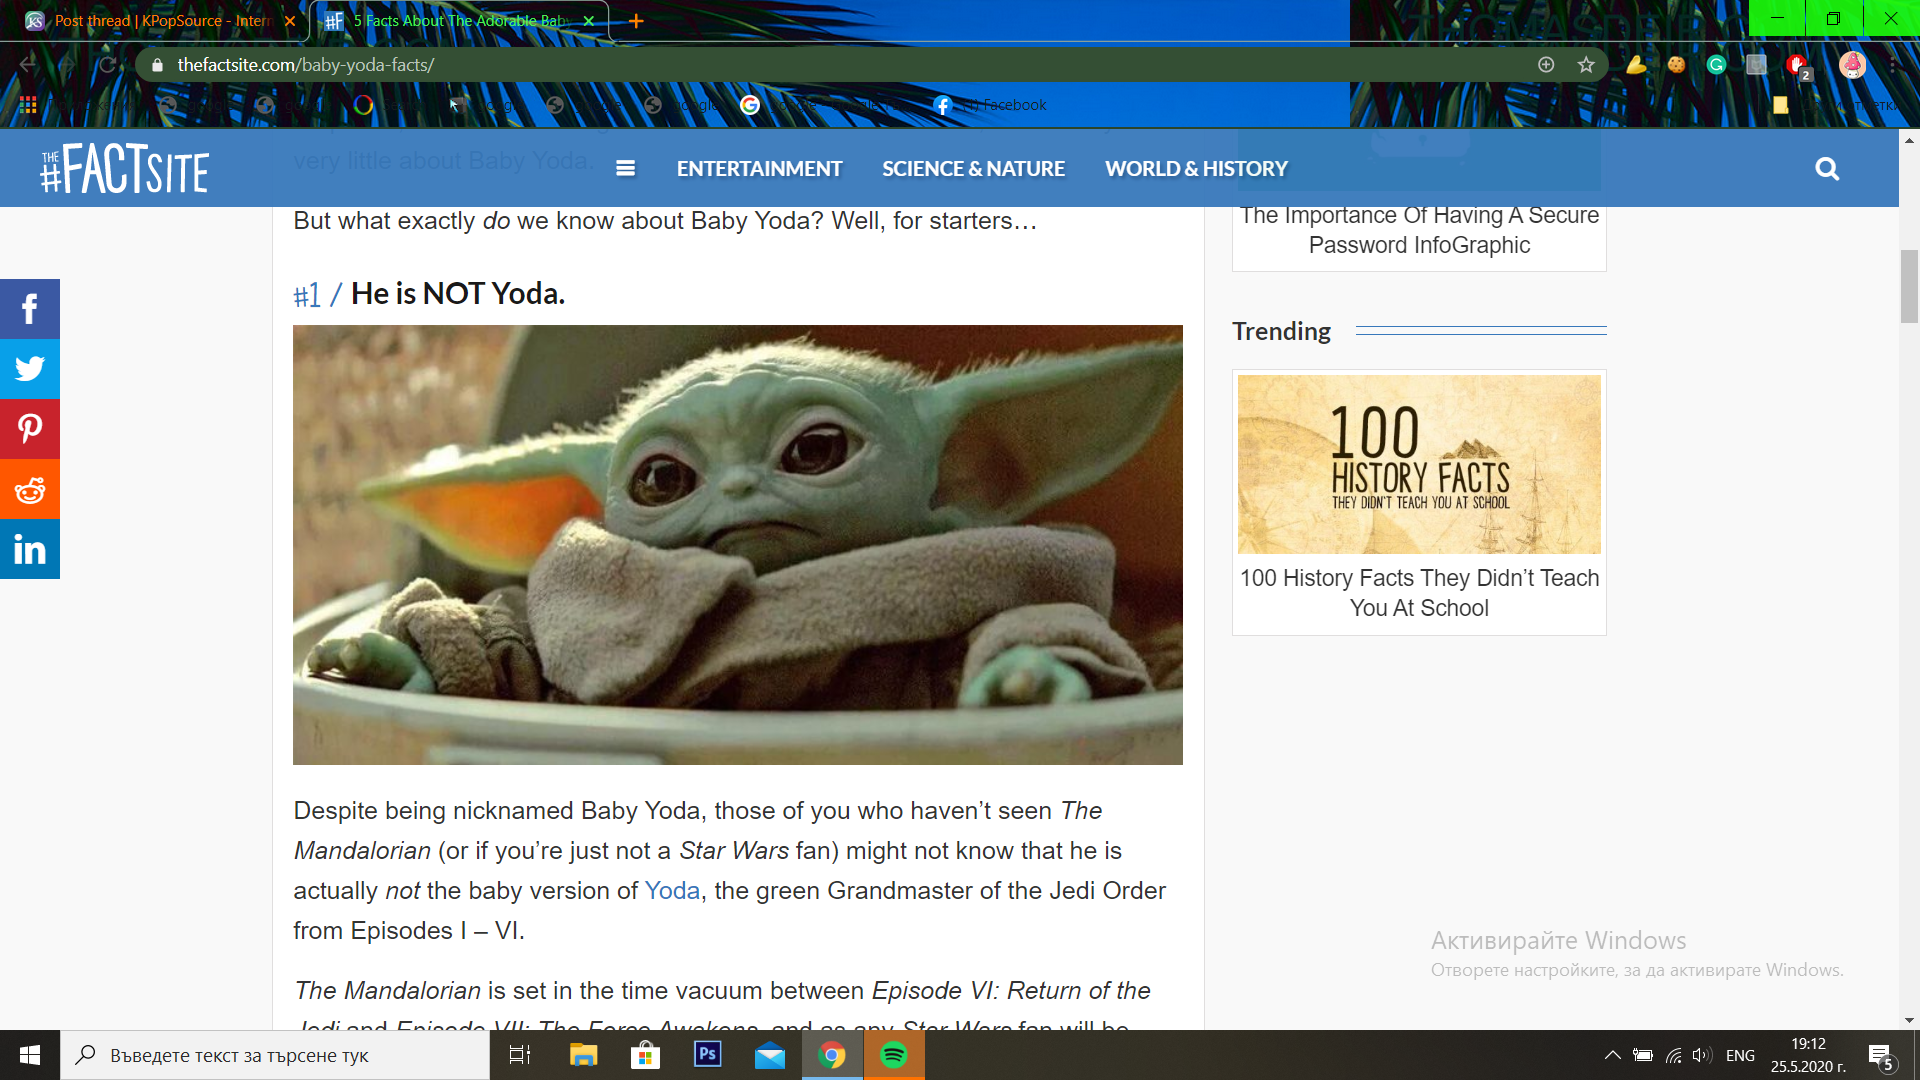Click the Trending sidebar heading
The height and width of the screenshot is (1080, 1920).
1281,331
